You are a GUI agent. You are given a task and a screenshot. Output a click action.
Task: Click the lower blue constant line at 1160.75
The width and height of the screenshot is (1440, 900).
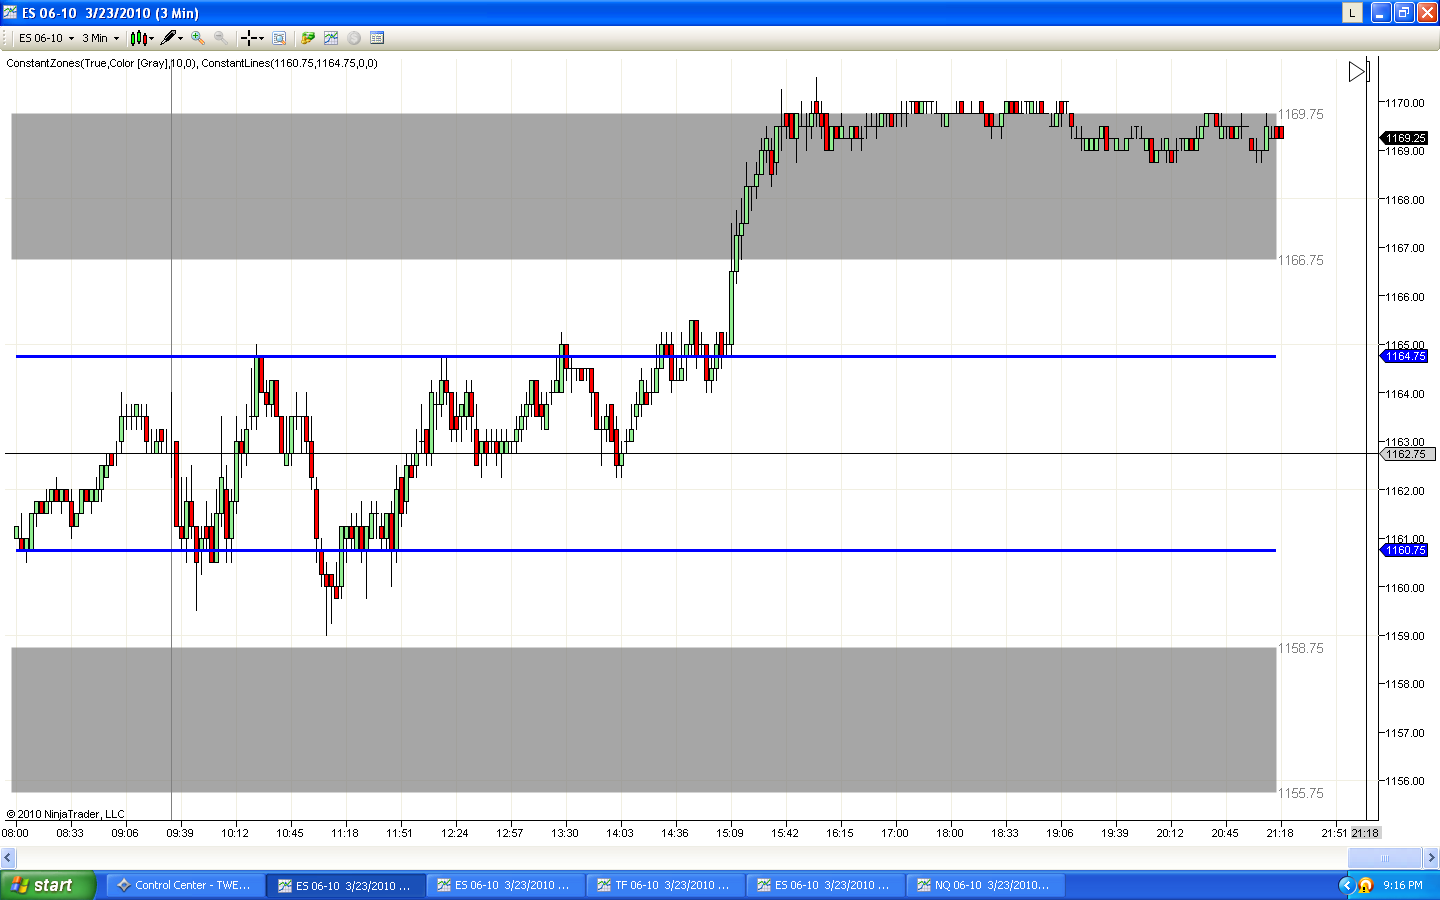646,550
